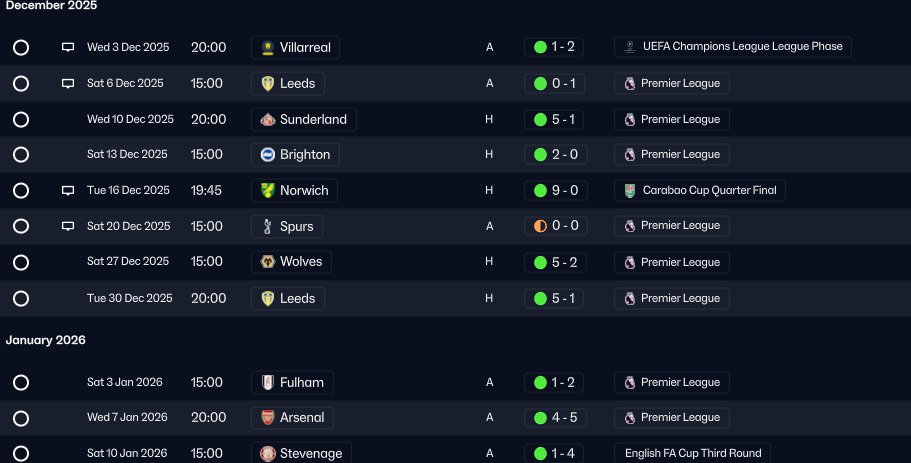Open the Spurs 0 - 0 draw result
This screenshot has width=911, height=463.
pos(555,226)
